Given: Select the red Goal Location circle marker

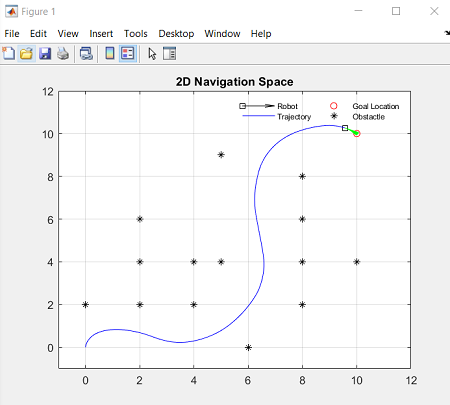Looking at the screenshot, I should 357,134.
